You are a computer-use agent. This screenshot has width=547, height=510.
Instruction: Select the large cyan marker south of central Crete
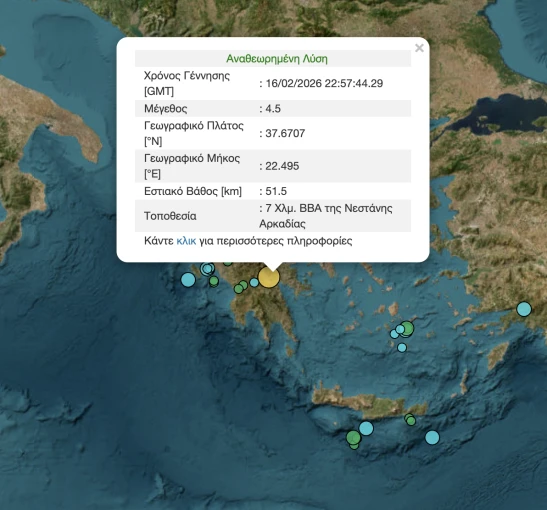pos(366,428)
